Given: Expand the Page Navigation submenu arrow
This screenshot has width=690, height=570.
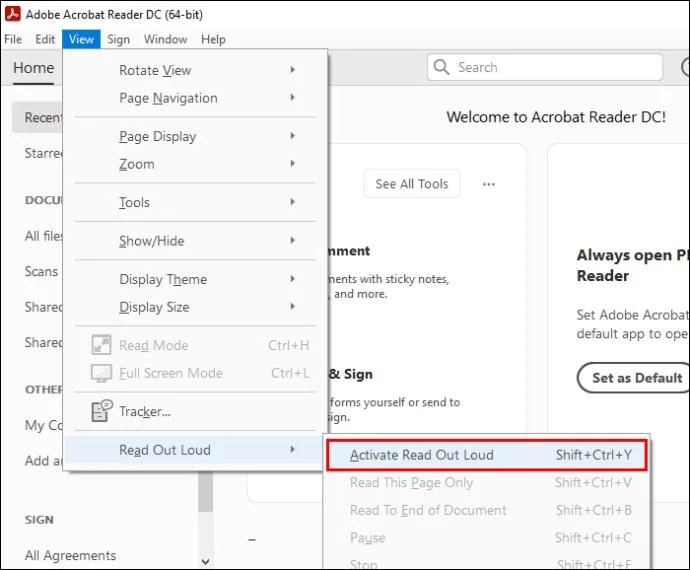Looking at the screenshot, I should [293, 97].
